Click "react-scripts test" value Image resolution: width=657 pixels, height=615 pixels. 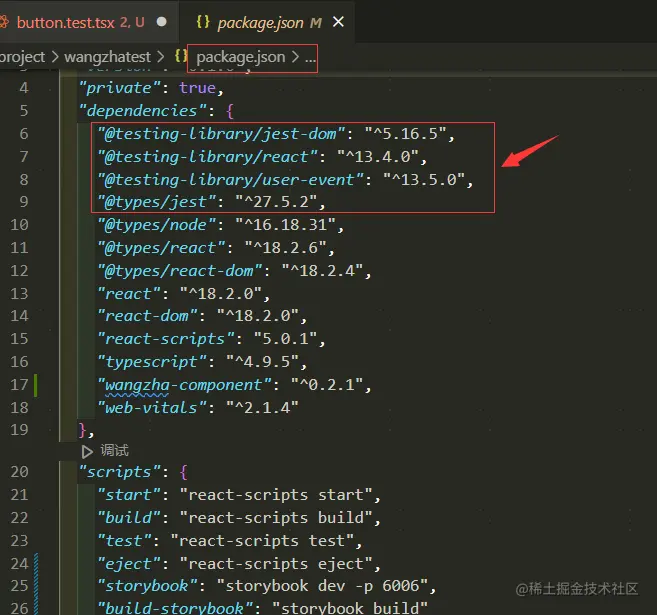[x=262, y=541]
